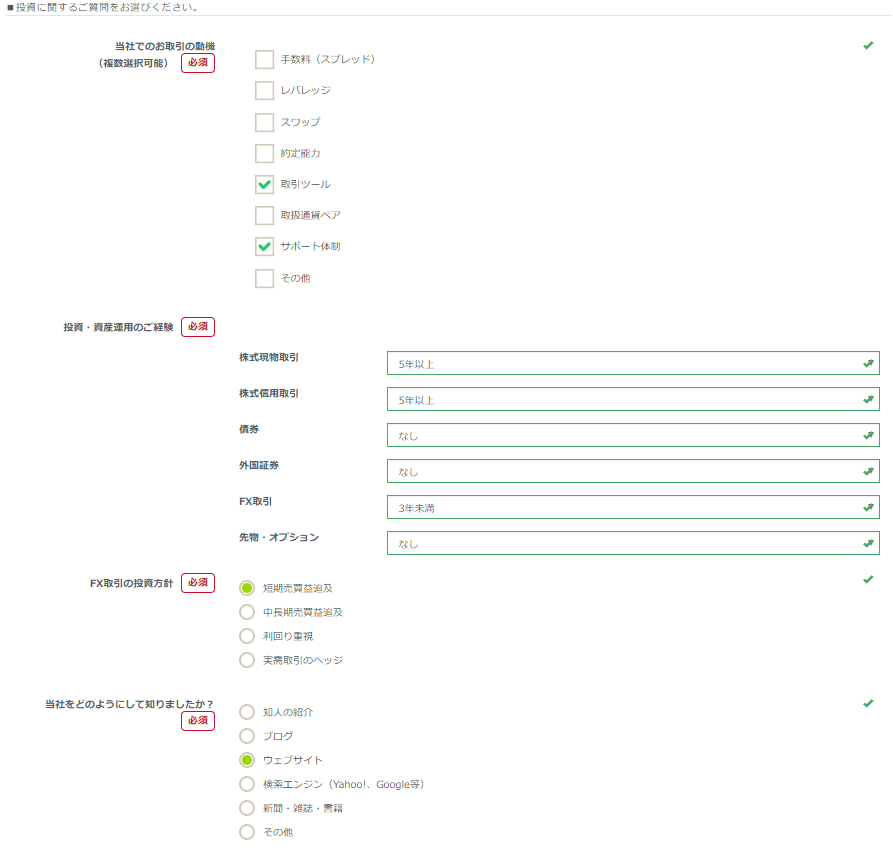Tick the スワップ checkbox
This screenshot has width=893, height=855.
click(x=264, y=122)
